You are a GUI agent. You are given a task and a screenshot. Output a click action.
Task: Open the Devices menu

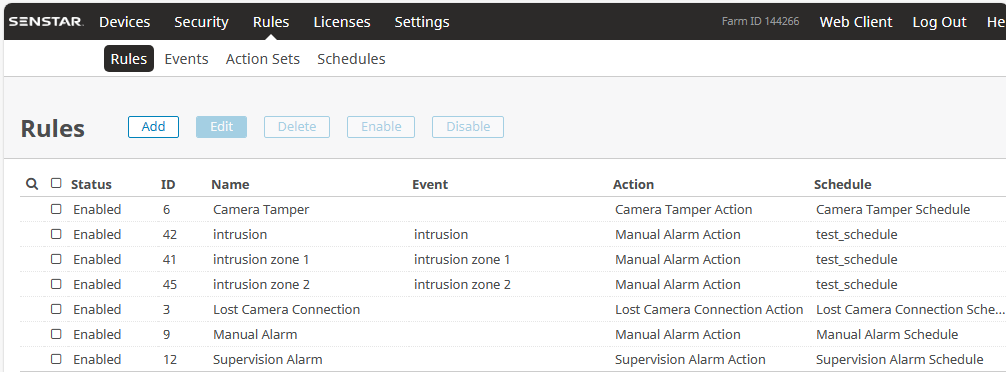(124, 22)
